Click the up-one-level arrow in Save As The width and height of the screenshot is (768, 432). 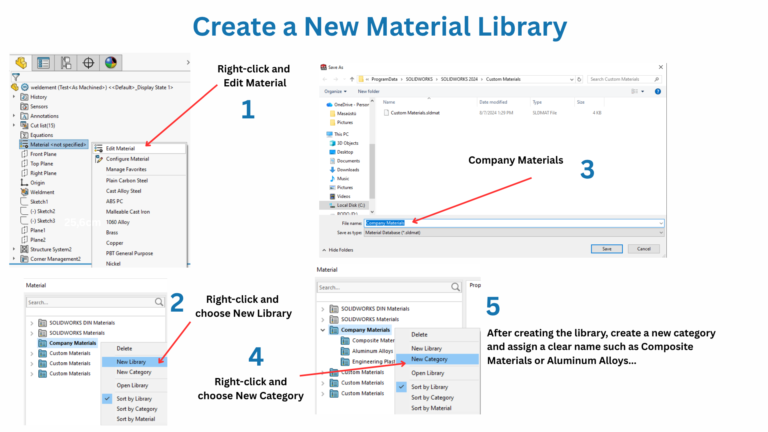pyautogui.click(x=352, y=79)
